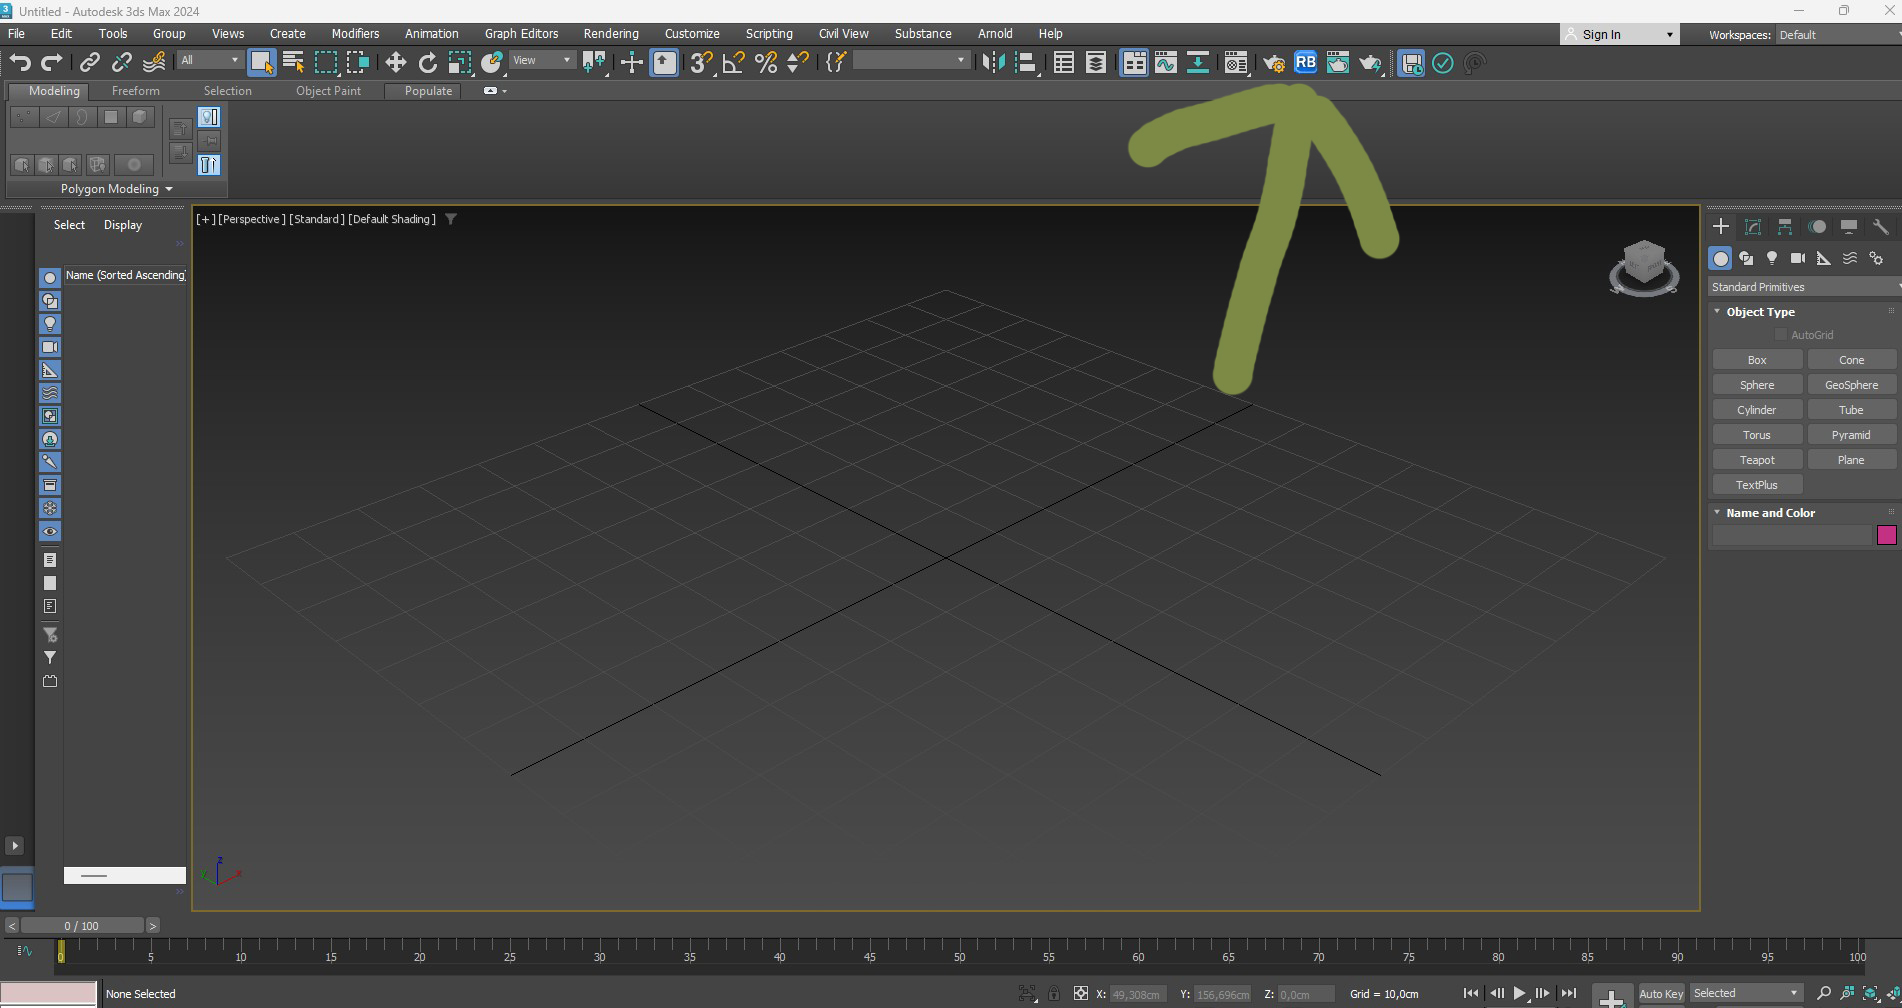Switch to the Object Paint ribbon tab
1902x1008 pixels.
pos(328,91)
